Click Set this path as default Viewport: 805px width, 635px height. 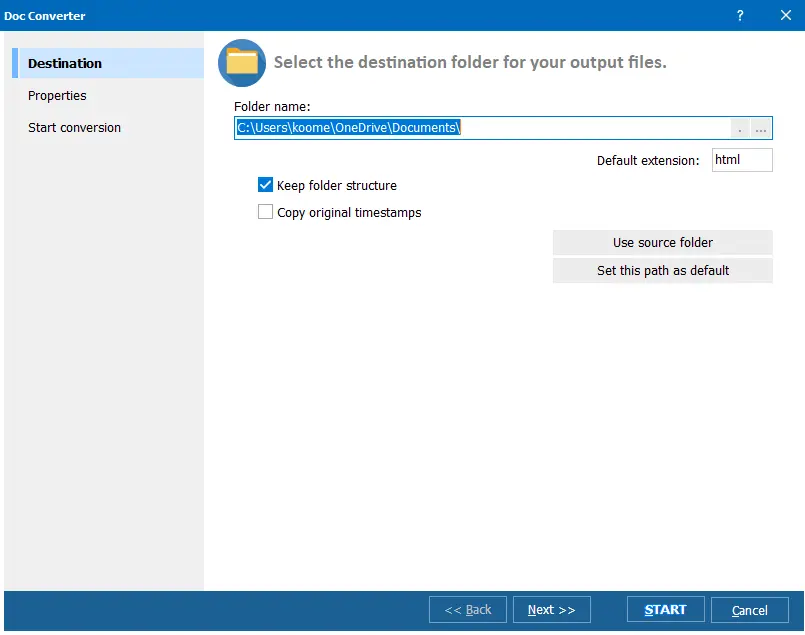coord(662,270)
